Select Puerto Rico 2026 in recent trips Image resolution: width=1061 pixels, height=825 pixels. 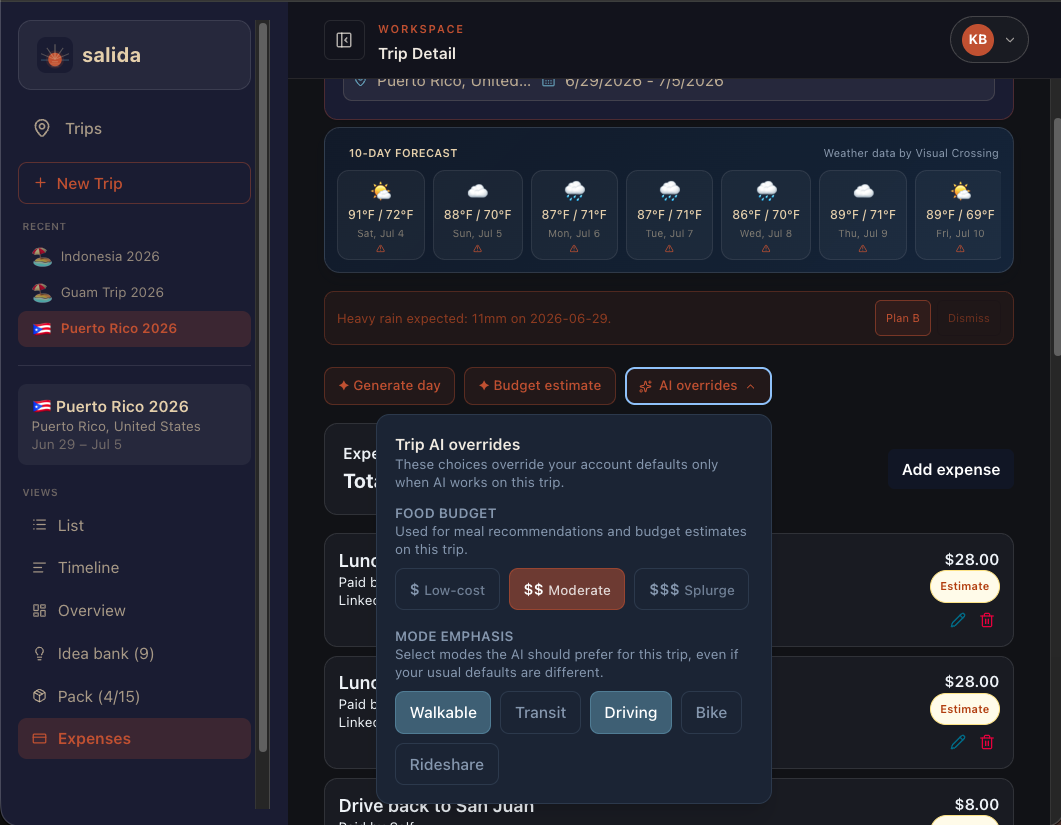(x=134, y=329)
